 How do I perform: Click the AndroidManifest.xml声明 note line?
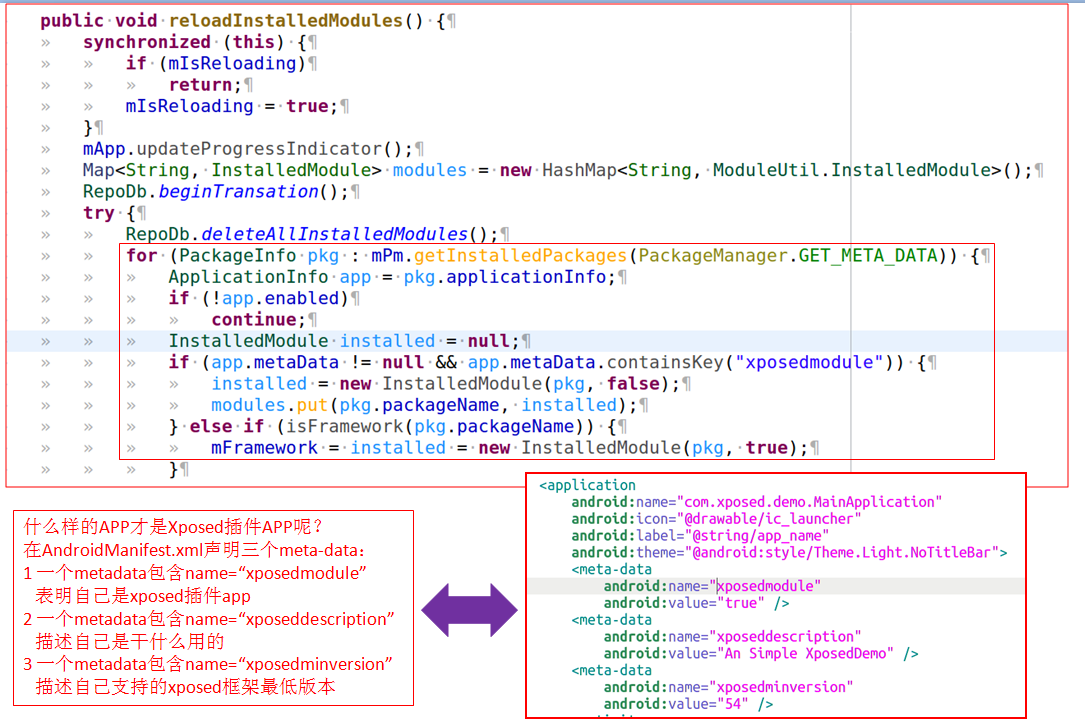click(194, 550)
